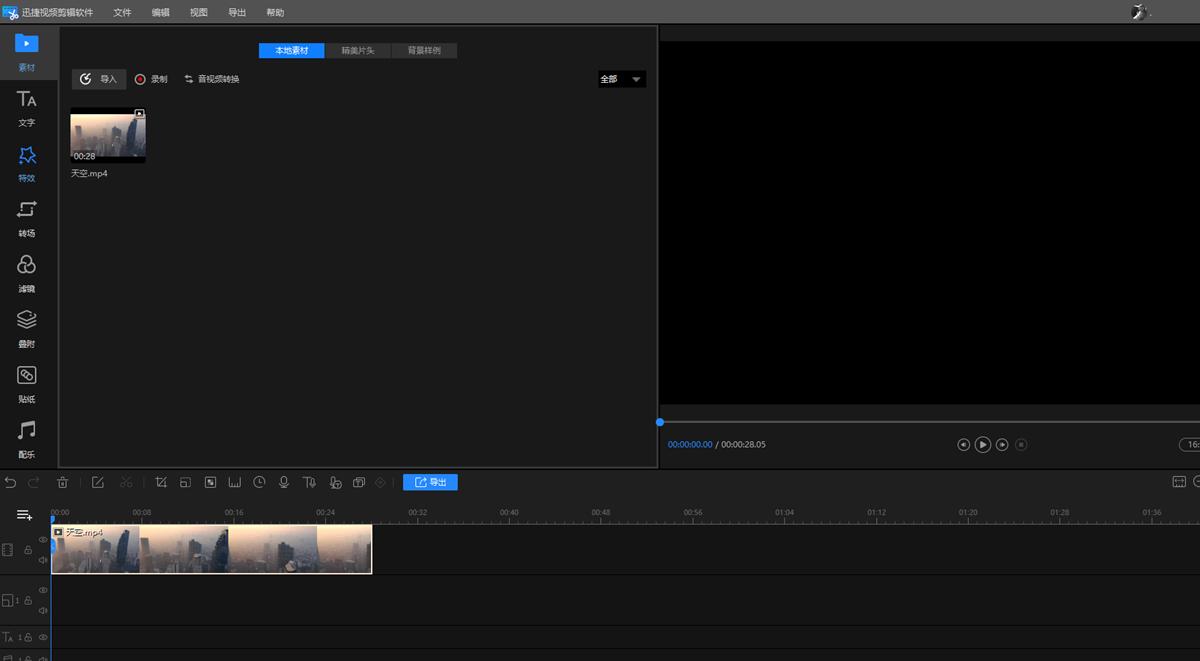Mute the main video track audio
Image resolution: width=1200 pixels, height=661 pixels.
click(43, 560)
